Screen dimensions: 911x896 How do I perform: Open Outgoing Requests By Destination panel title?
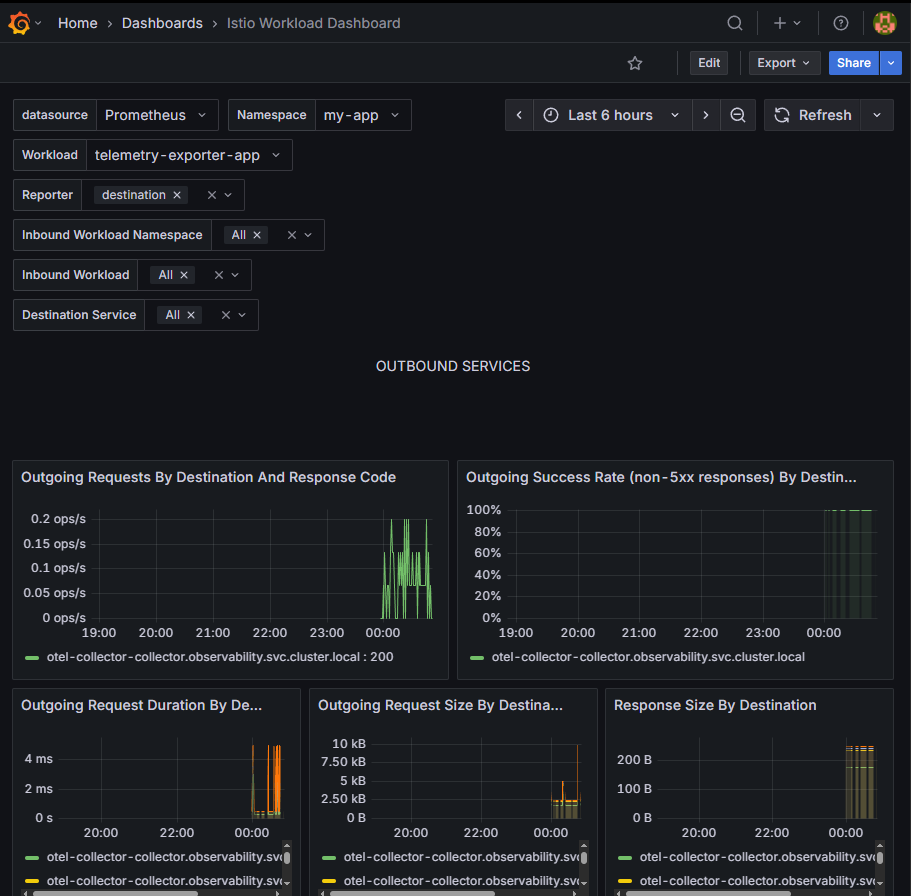point(209,478)
